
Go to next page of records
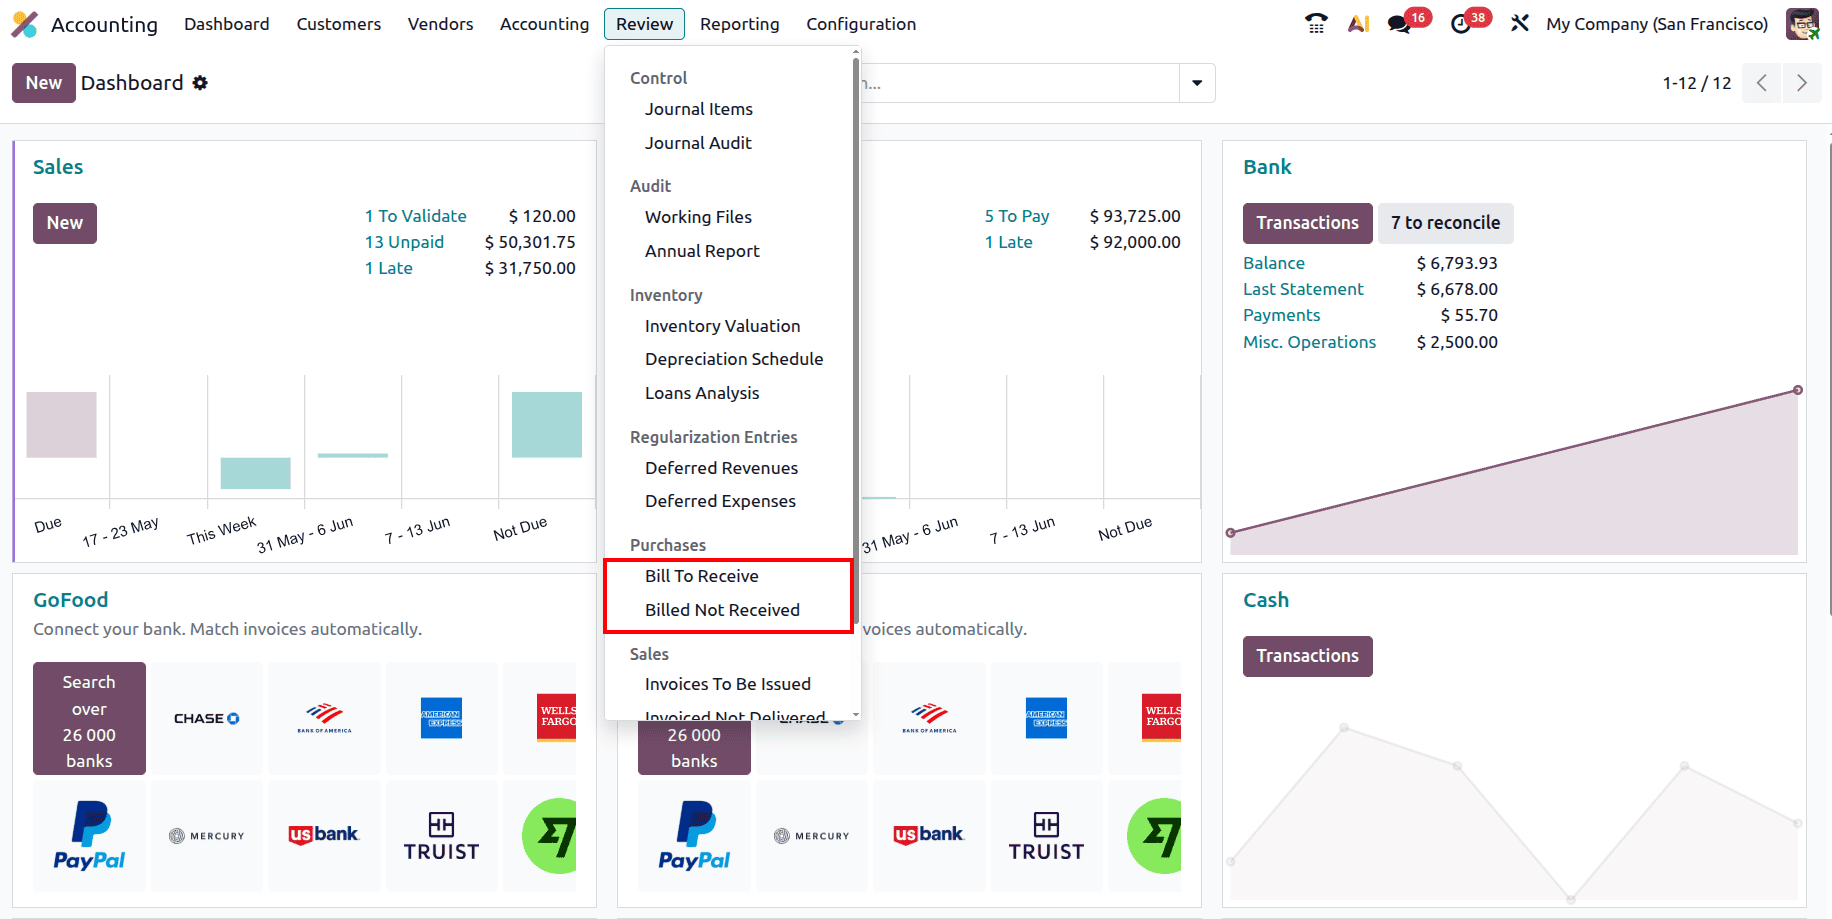(1802, 83)
